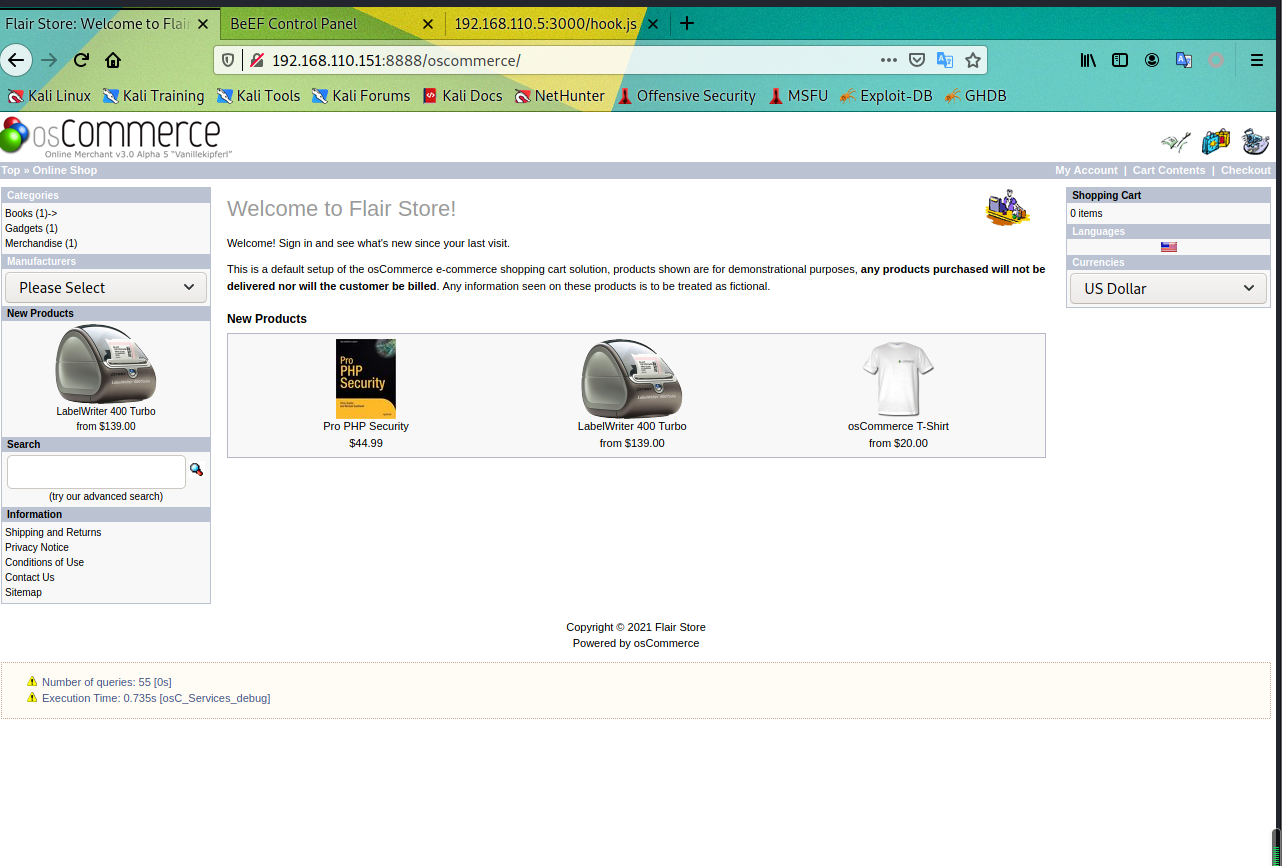Click the checkout header icon
Image resolution: width=1282 pixels, height=866 pixels.
point(1255,142)
